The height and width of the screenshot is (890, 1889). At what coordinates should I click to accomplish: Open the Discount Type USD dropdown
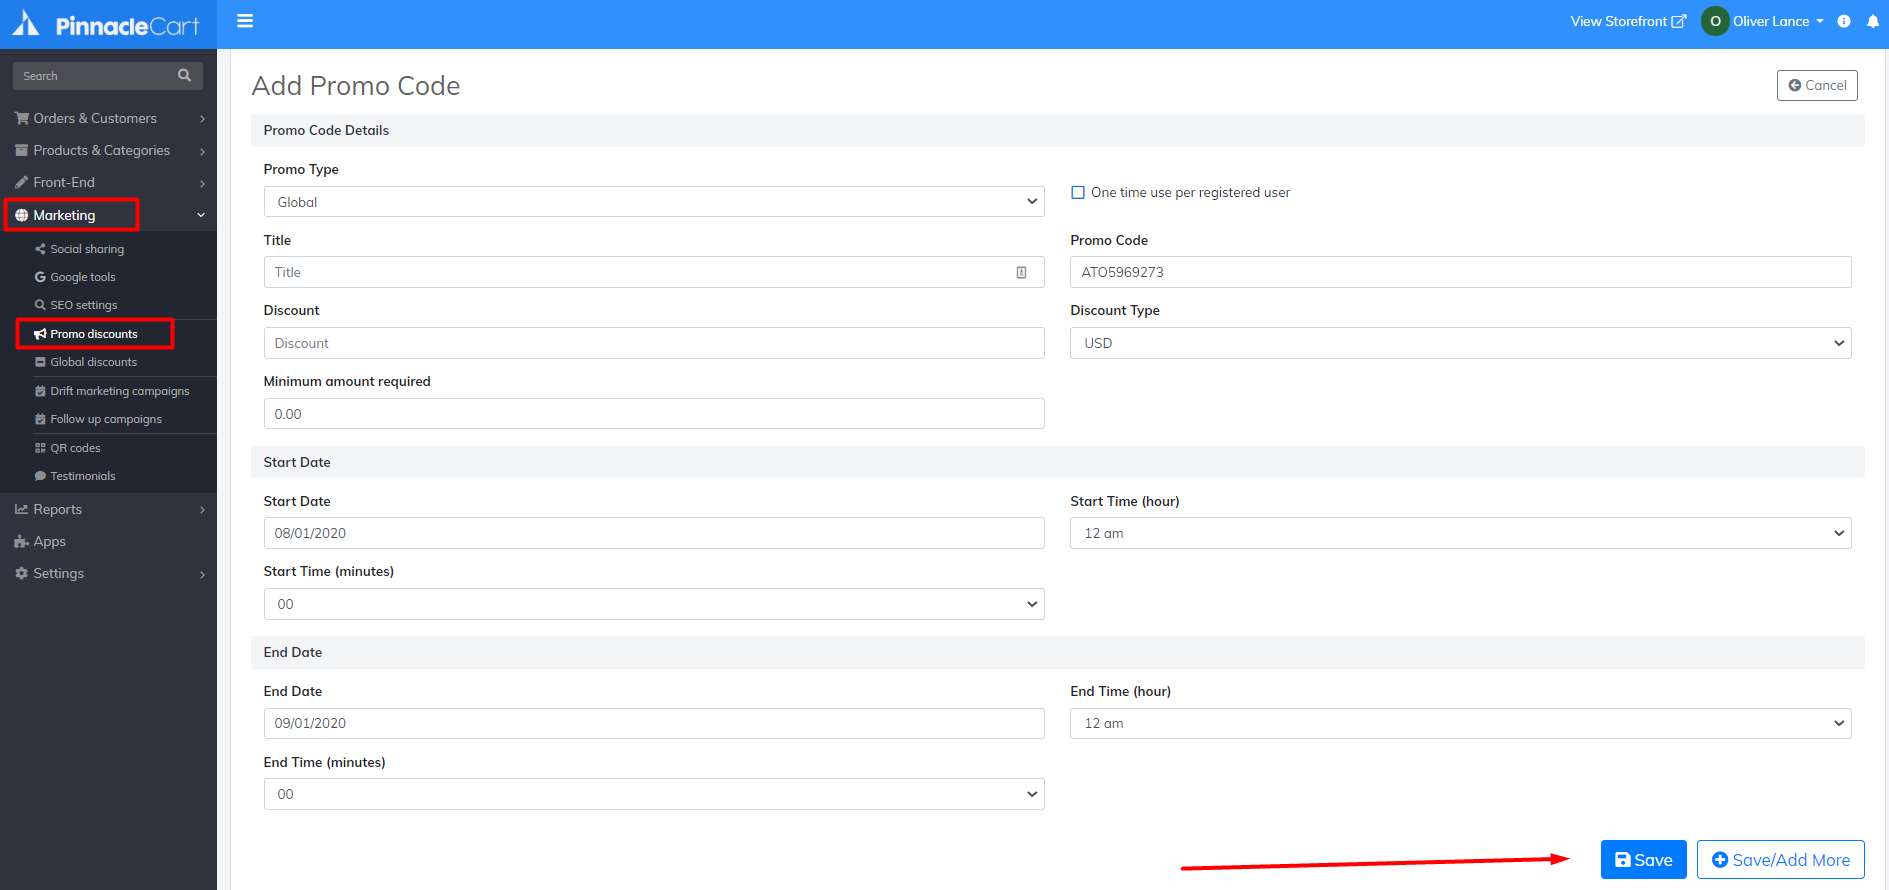[x=1461, y=343]
